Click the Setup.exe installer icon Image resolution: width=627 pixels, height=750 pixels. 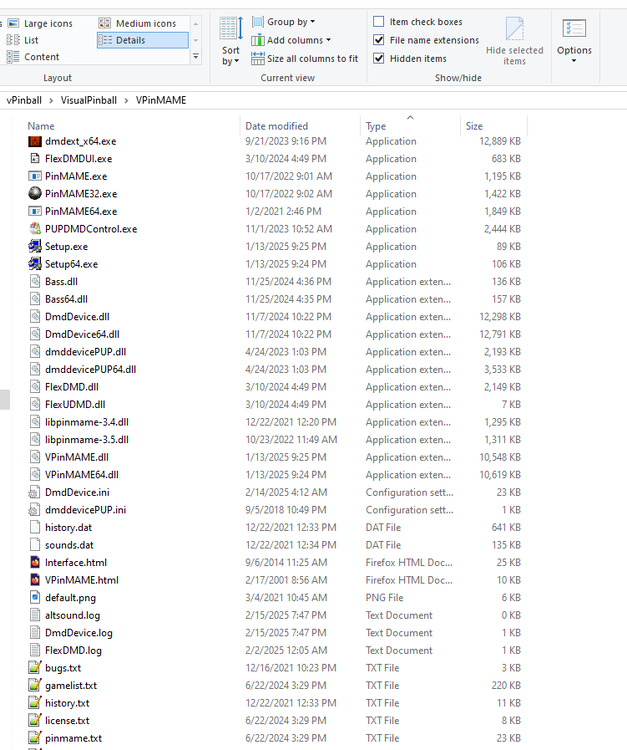[x=35, y=247]
